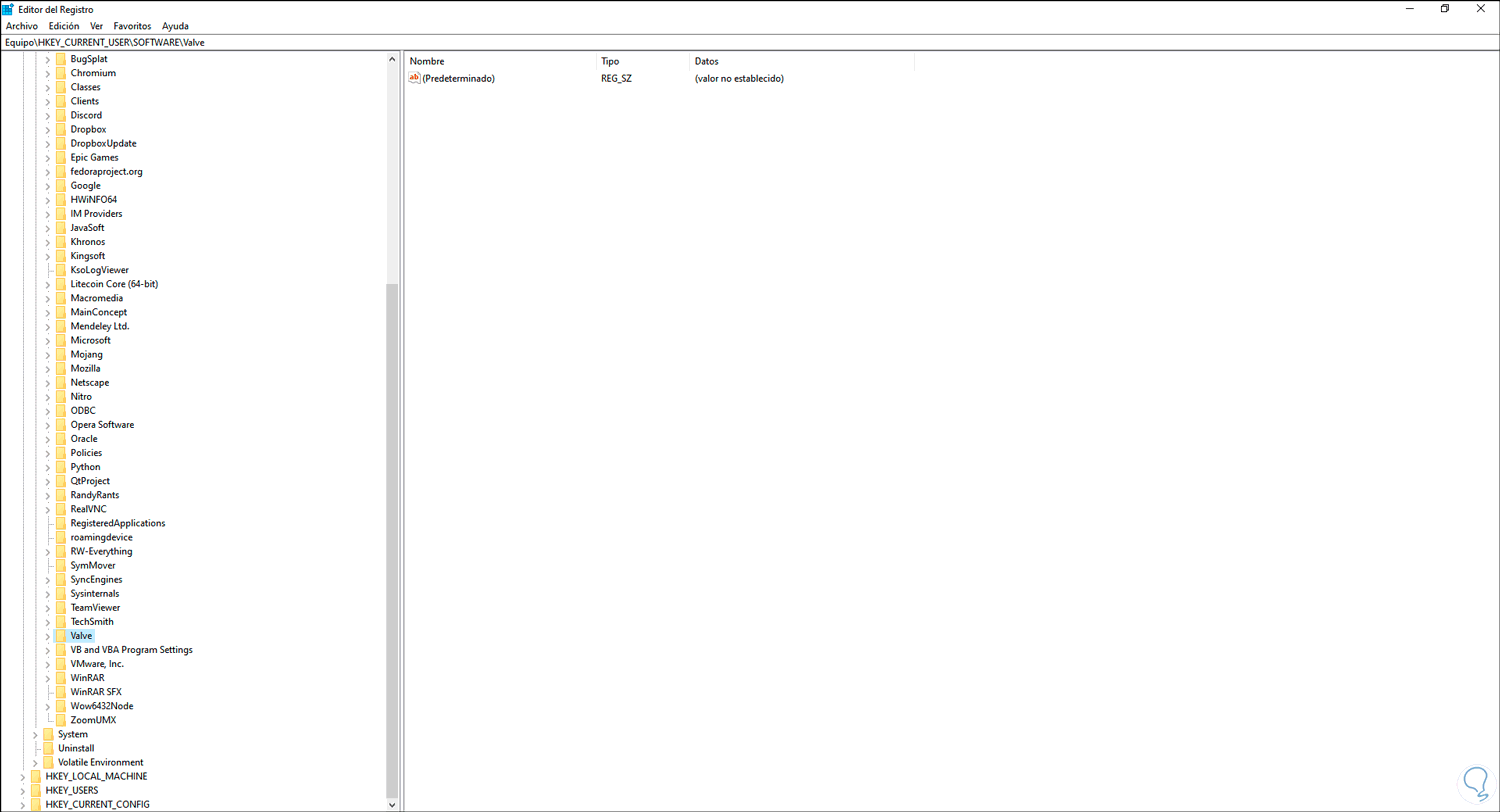
Task: Select the Oracle folder icon
Action: (x=61, y=438)
